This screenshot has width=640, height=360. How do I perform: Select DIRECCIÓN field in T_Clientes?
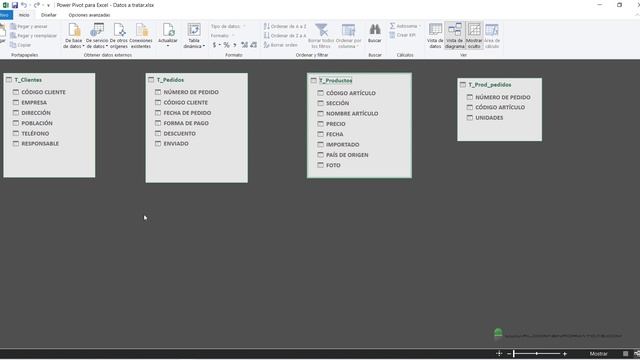click(x=36, y=113)
